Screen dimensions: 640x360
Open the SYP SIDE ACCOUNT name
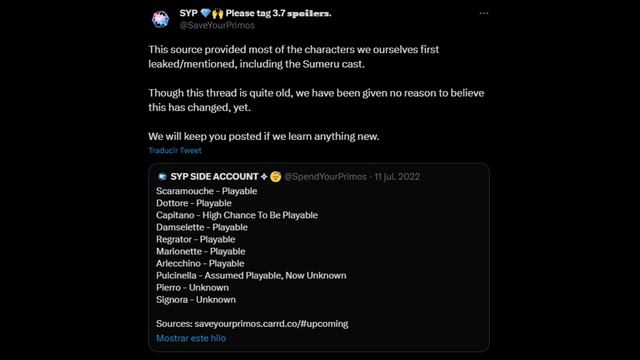pyautogui.click(x=214, y=177)
